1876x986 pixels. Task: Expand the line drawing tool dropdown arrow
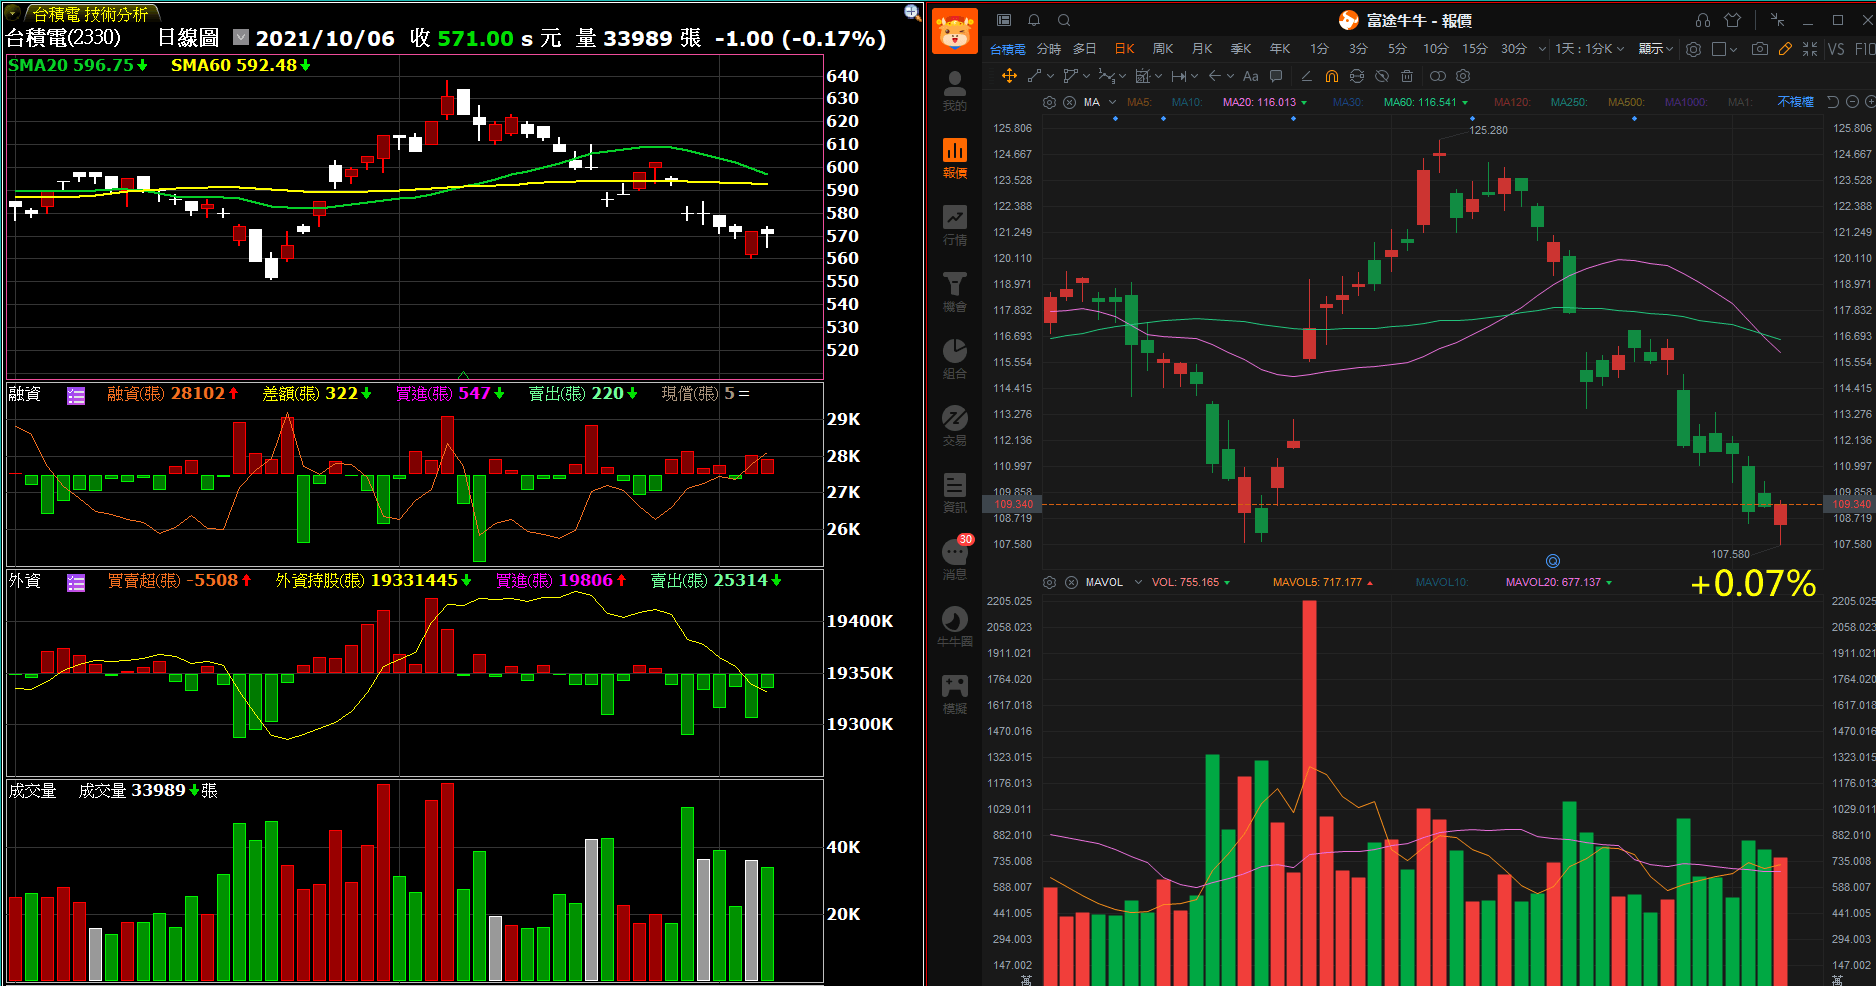point(1051,76)
